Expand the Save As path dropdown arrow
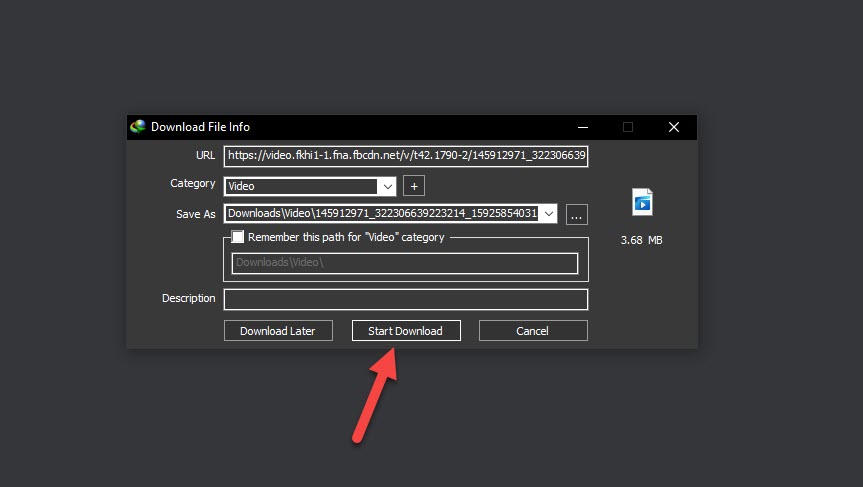This screenshot has height=487, width=863. [547, 213]
